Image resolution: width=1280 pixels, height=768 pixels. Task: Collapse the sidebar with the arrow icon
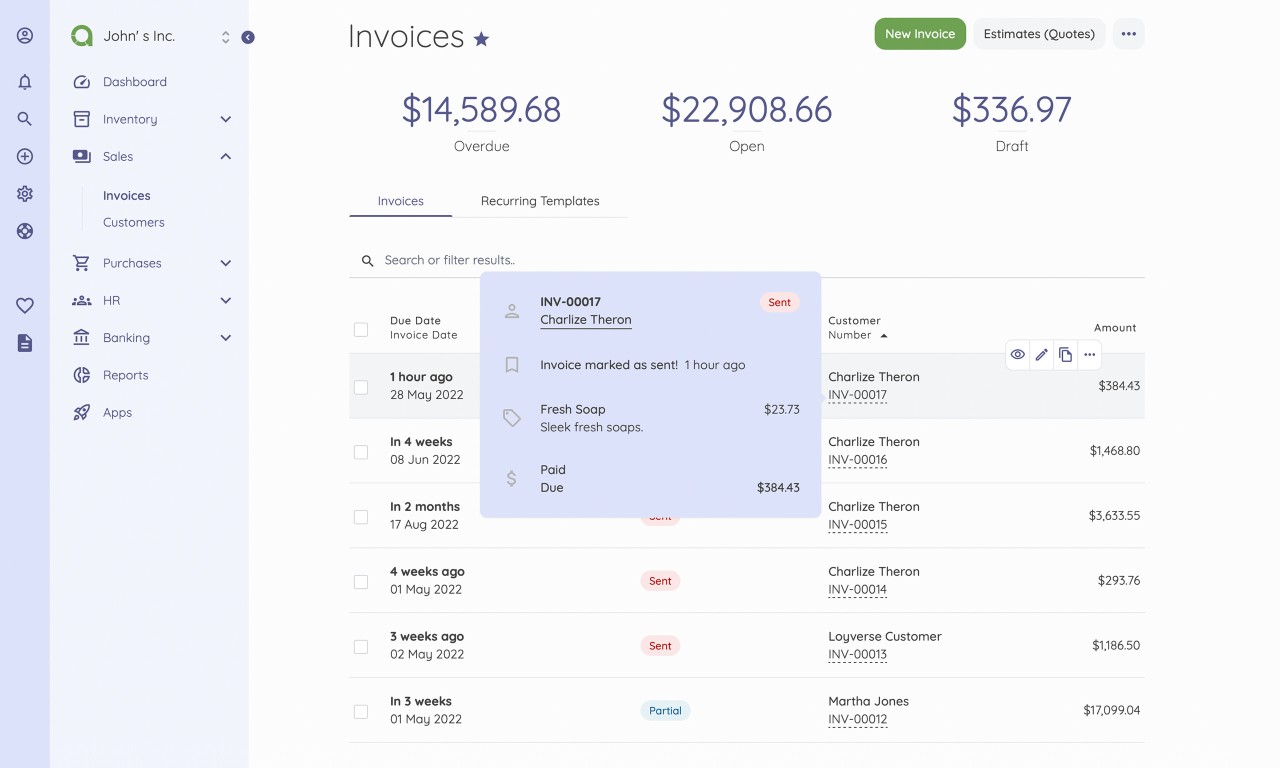[x=248, y=37]
